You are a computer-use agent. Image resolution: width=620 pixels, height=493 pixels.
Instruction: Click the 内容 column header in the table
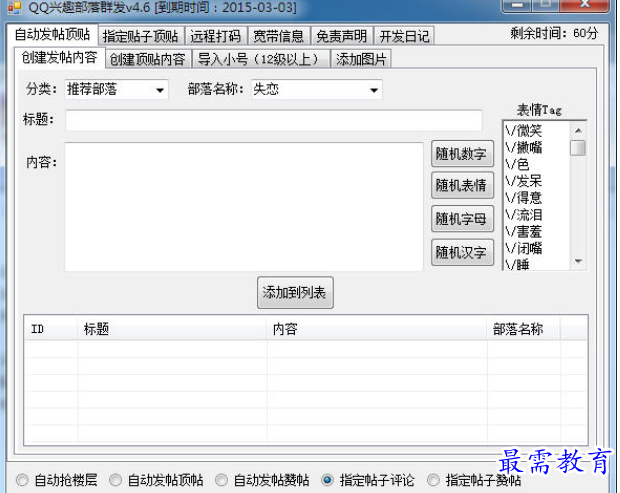pyautogui.click(x=377, y=329)
